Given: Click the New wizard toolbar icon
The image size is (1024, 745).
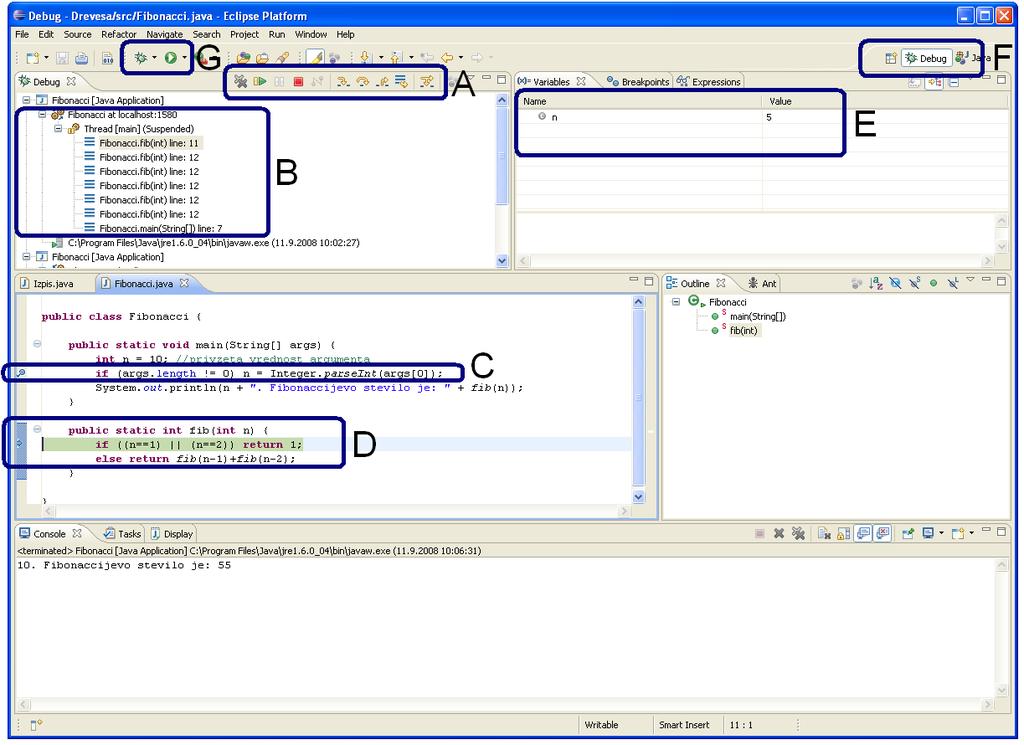Looking at the screenshot, I should point(33,58).
